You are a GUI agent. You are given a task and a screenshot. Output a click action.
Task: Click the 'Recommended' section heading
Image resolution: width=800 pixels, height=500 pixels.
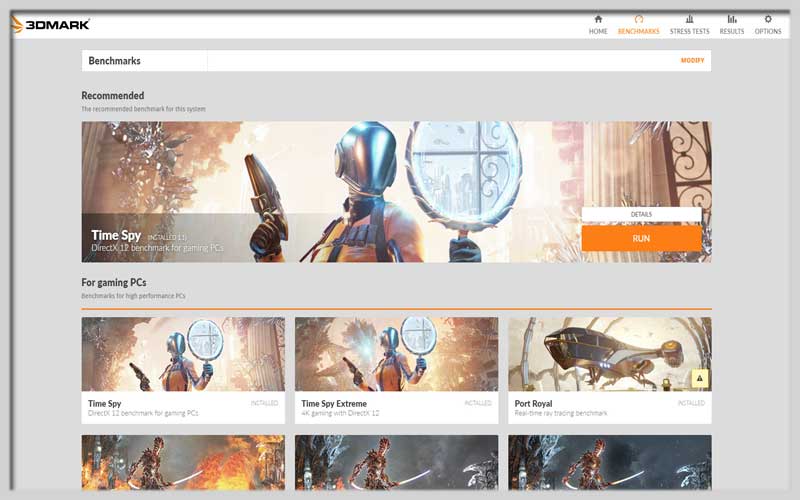(x=113, y=95)
